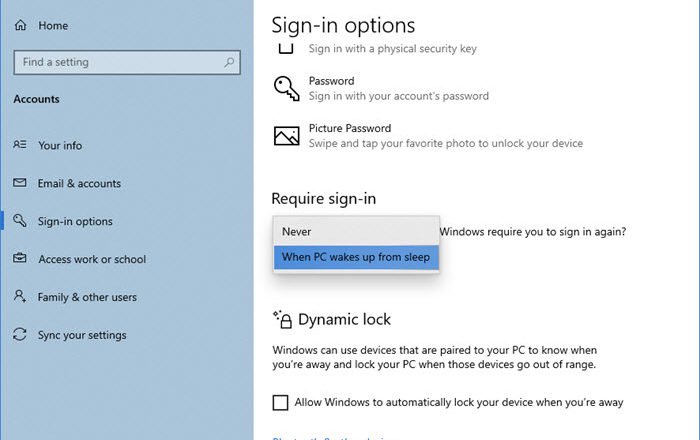
Task: Click the Family & other users icon
Action: click(x=20, y=297)
